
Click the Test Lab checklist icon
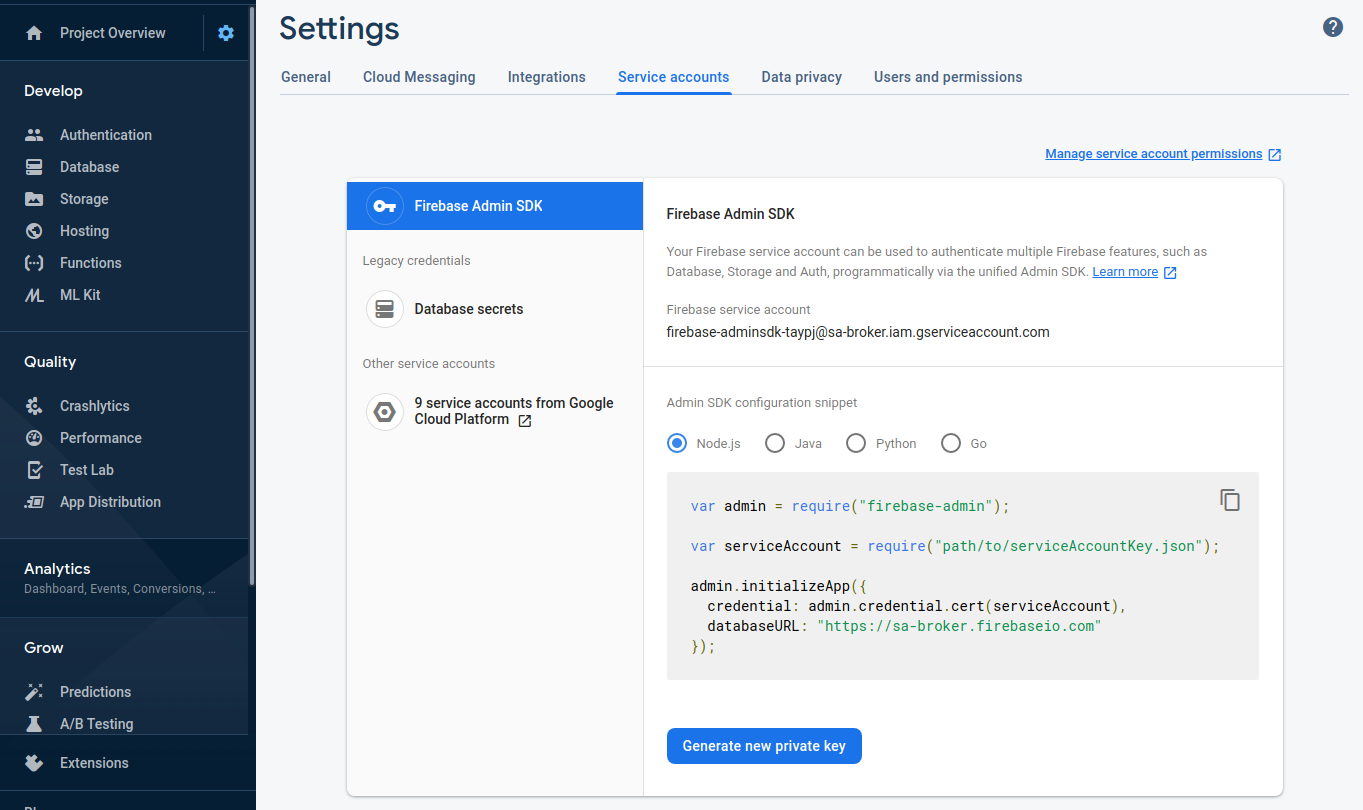click(x=34, y=470)
